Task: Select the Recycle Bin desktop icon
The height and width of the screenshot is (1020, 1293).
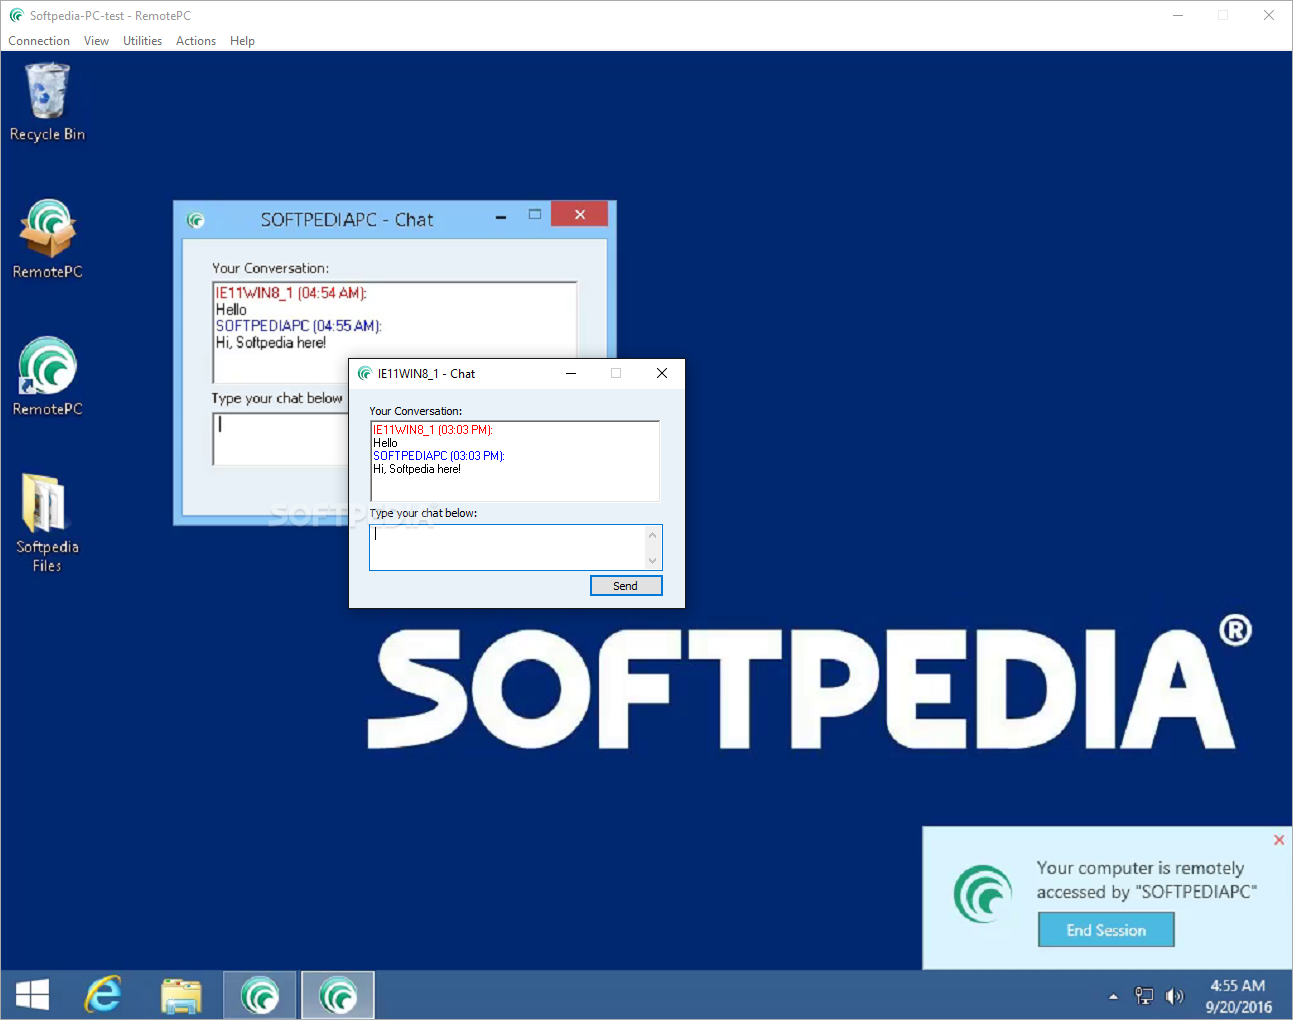Action: point(47,102)
